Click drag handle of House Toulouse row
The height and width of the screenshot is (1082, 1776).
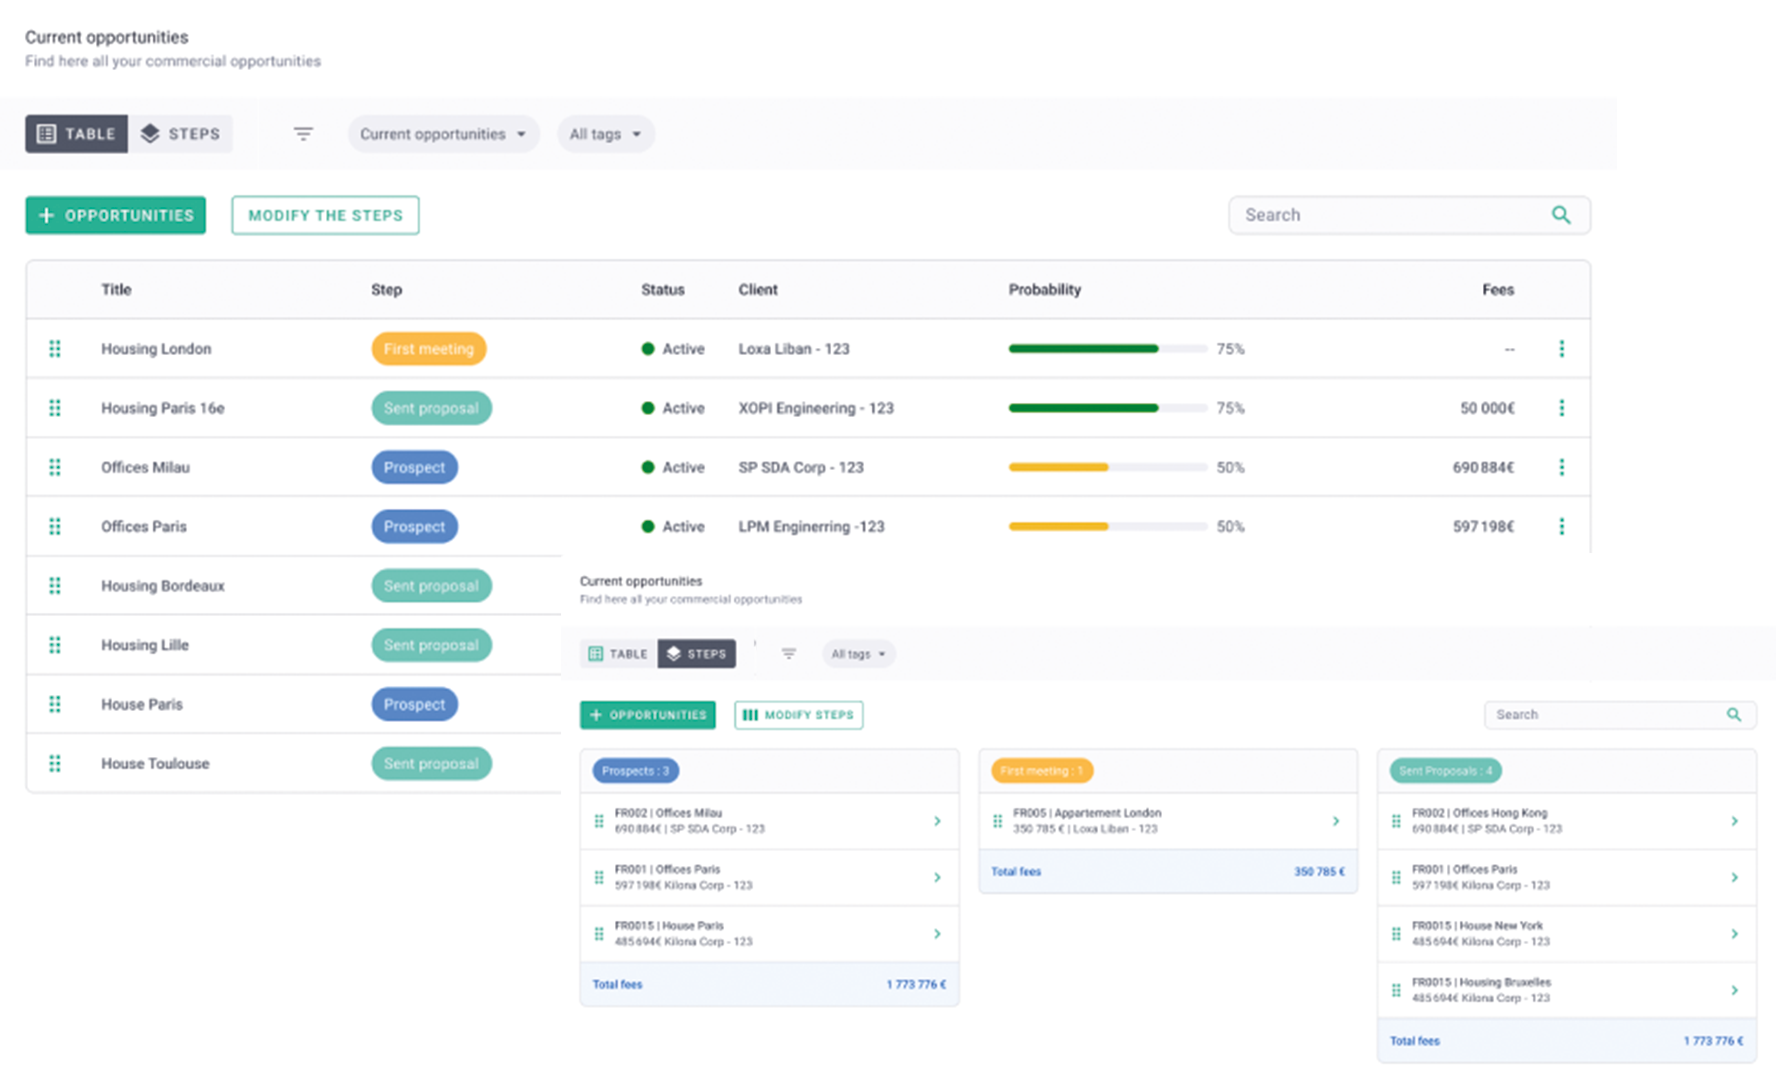click(x=55, y=764)
